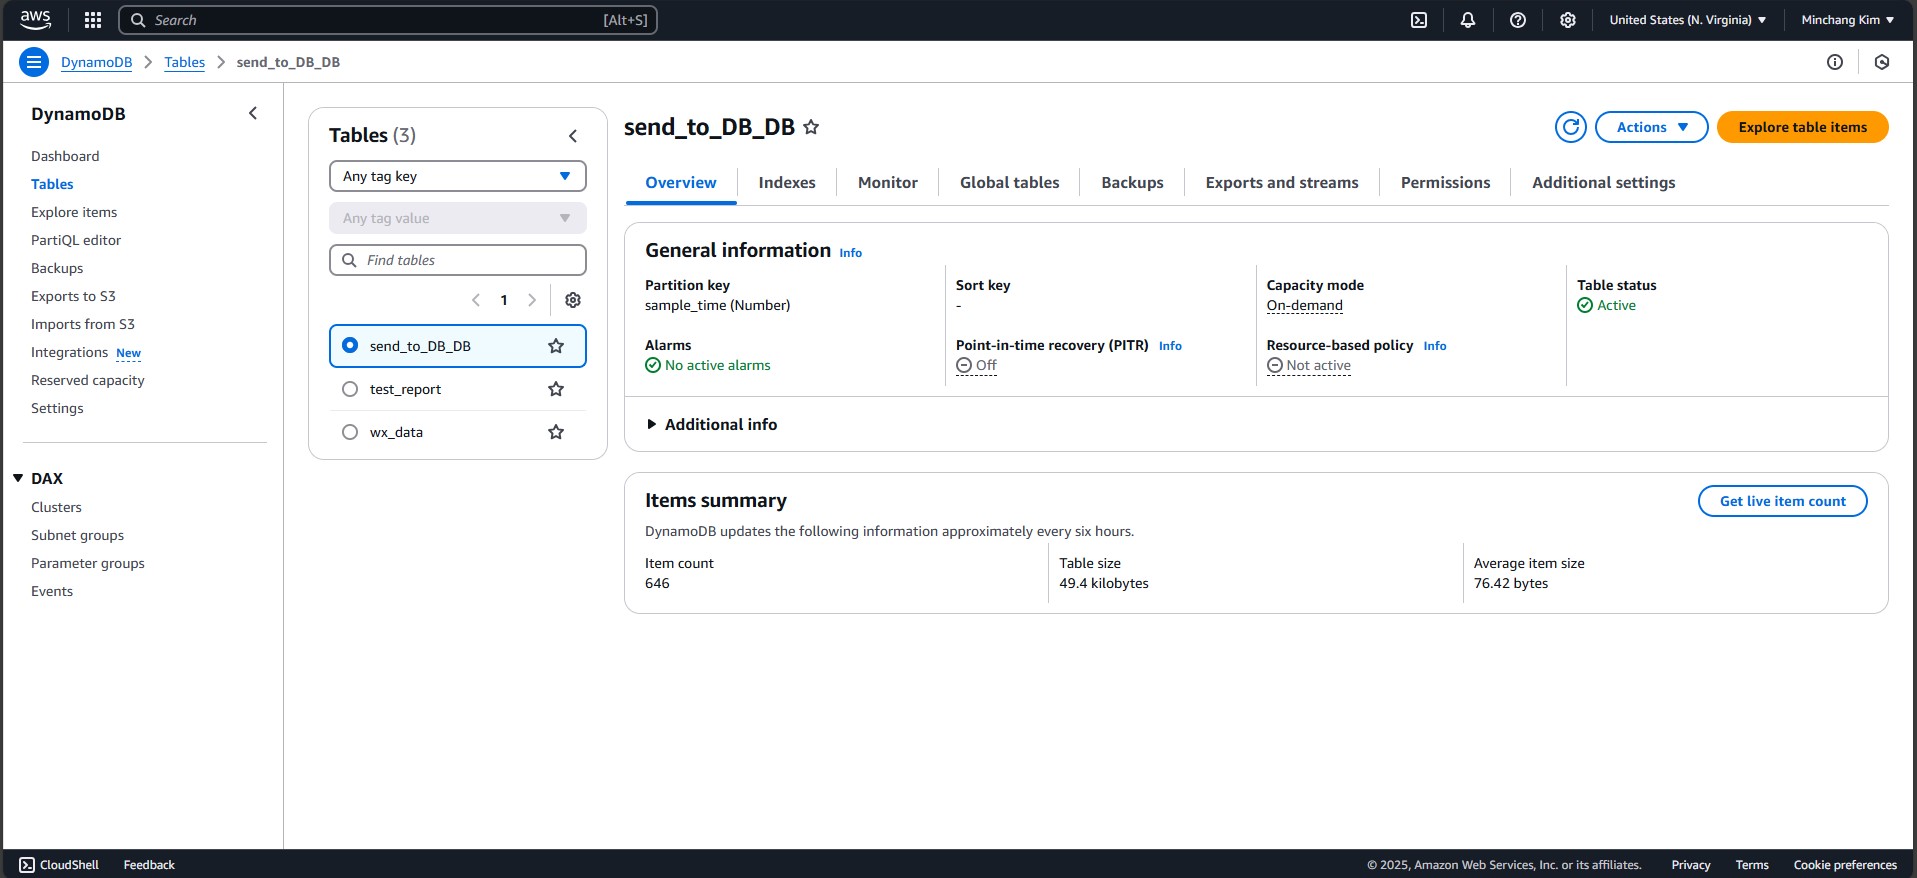Click the clock icon at top right

(1882, 62)
